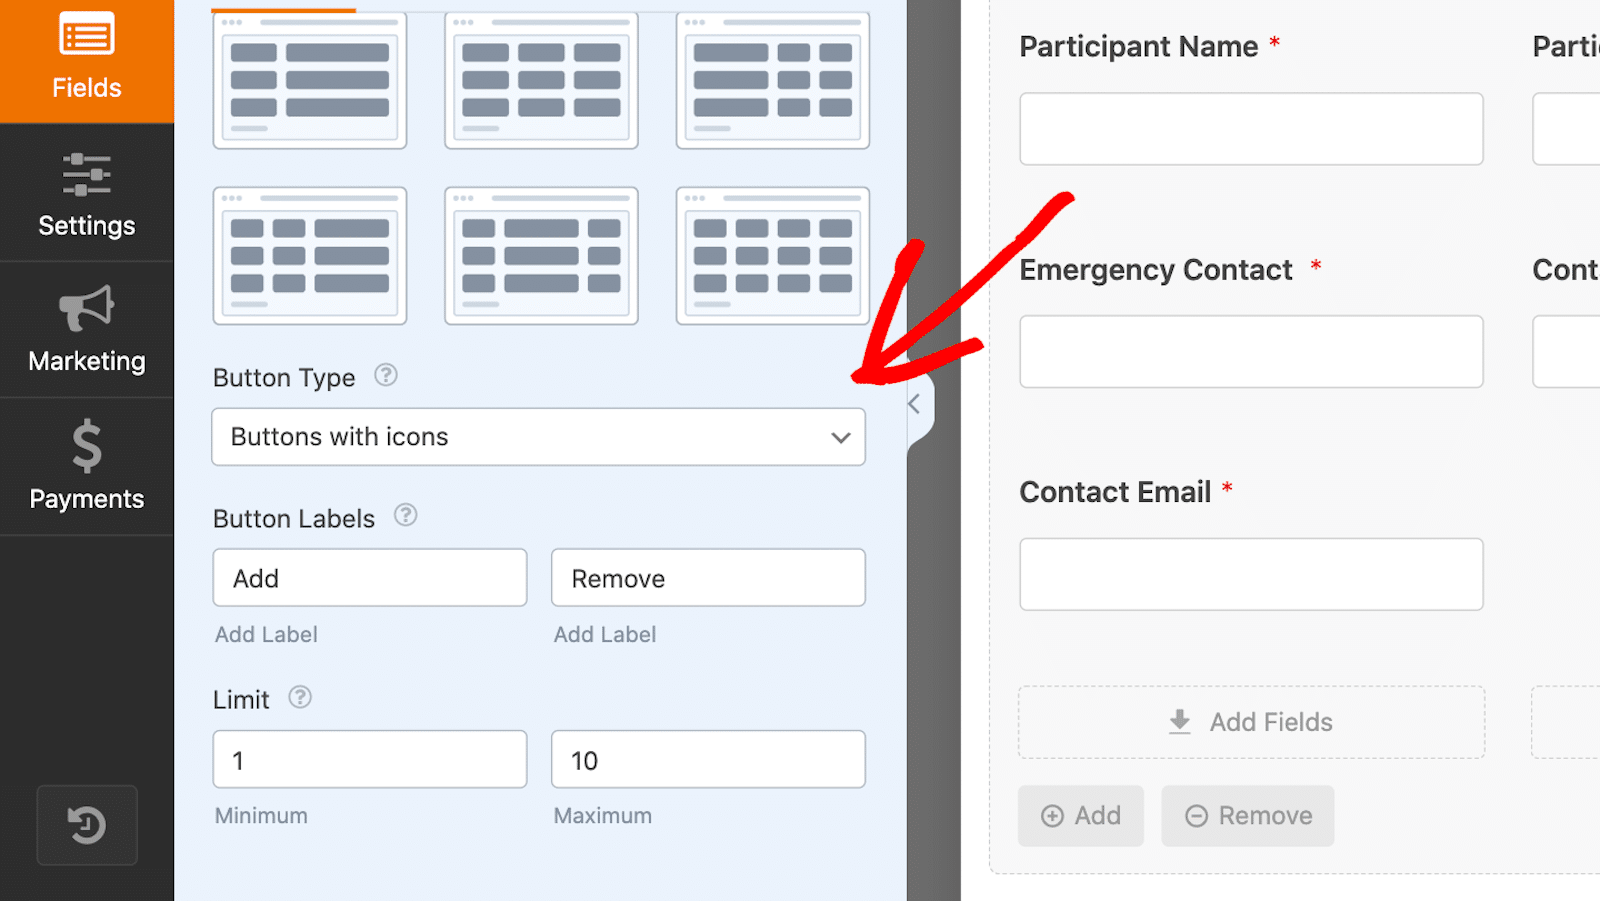Image resolution: width=1600 pixels, height=901 pixels.
Task: Focus the Add button label input
Action: tap(370, 578)
